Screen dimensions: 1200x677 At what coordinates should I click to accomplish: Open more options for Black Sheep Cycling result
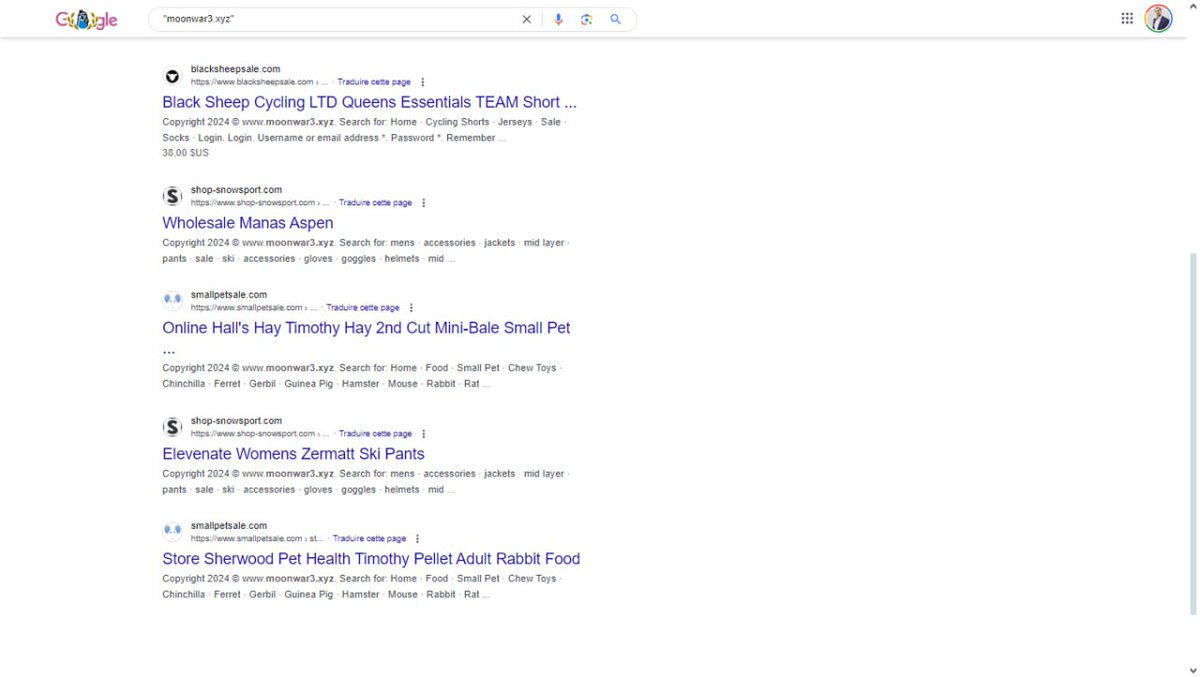pyautogui.click(x=423, y=82)
